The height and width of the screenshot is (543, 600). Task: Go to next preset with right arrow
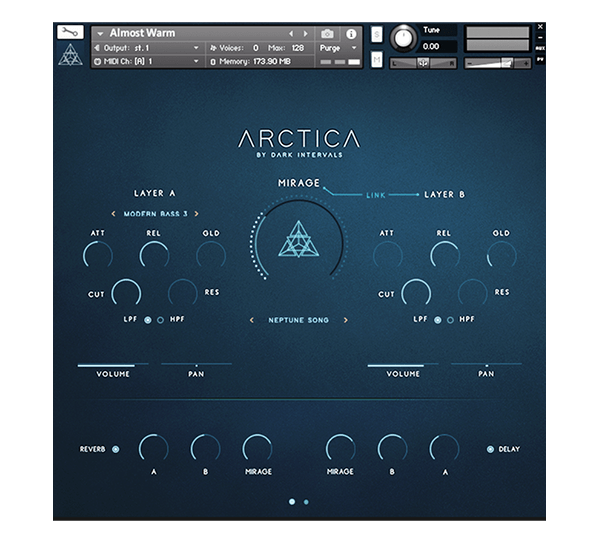[305, 34]
